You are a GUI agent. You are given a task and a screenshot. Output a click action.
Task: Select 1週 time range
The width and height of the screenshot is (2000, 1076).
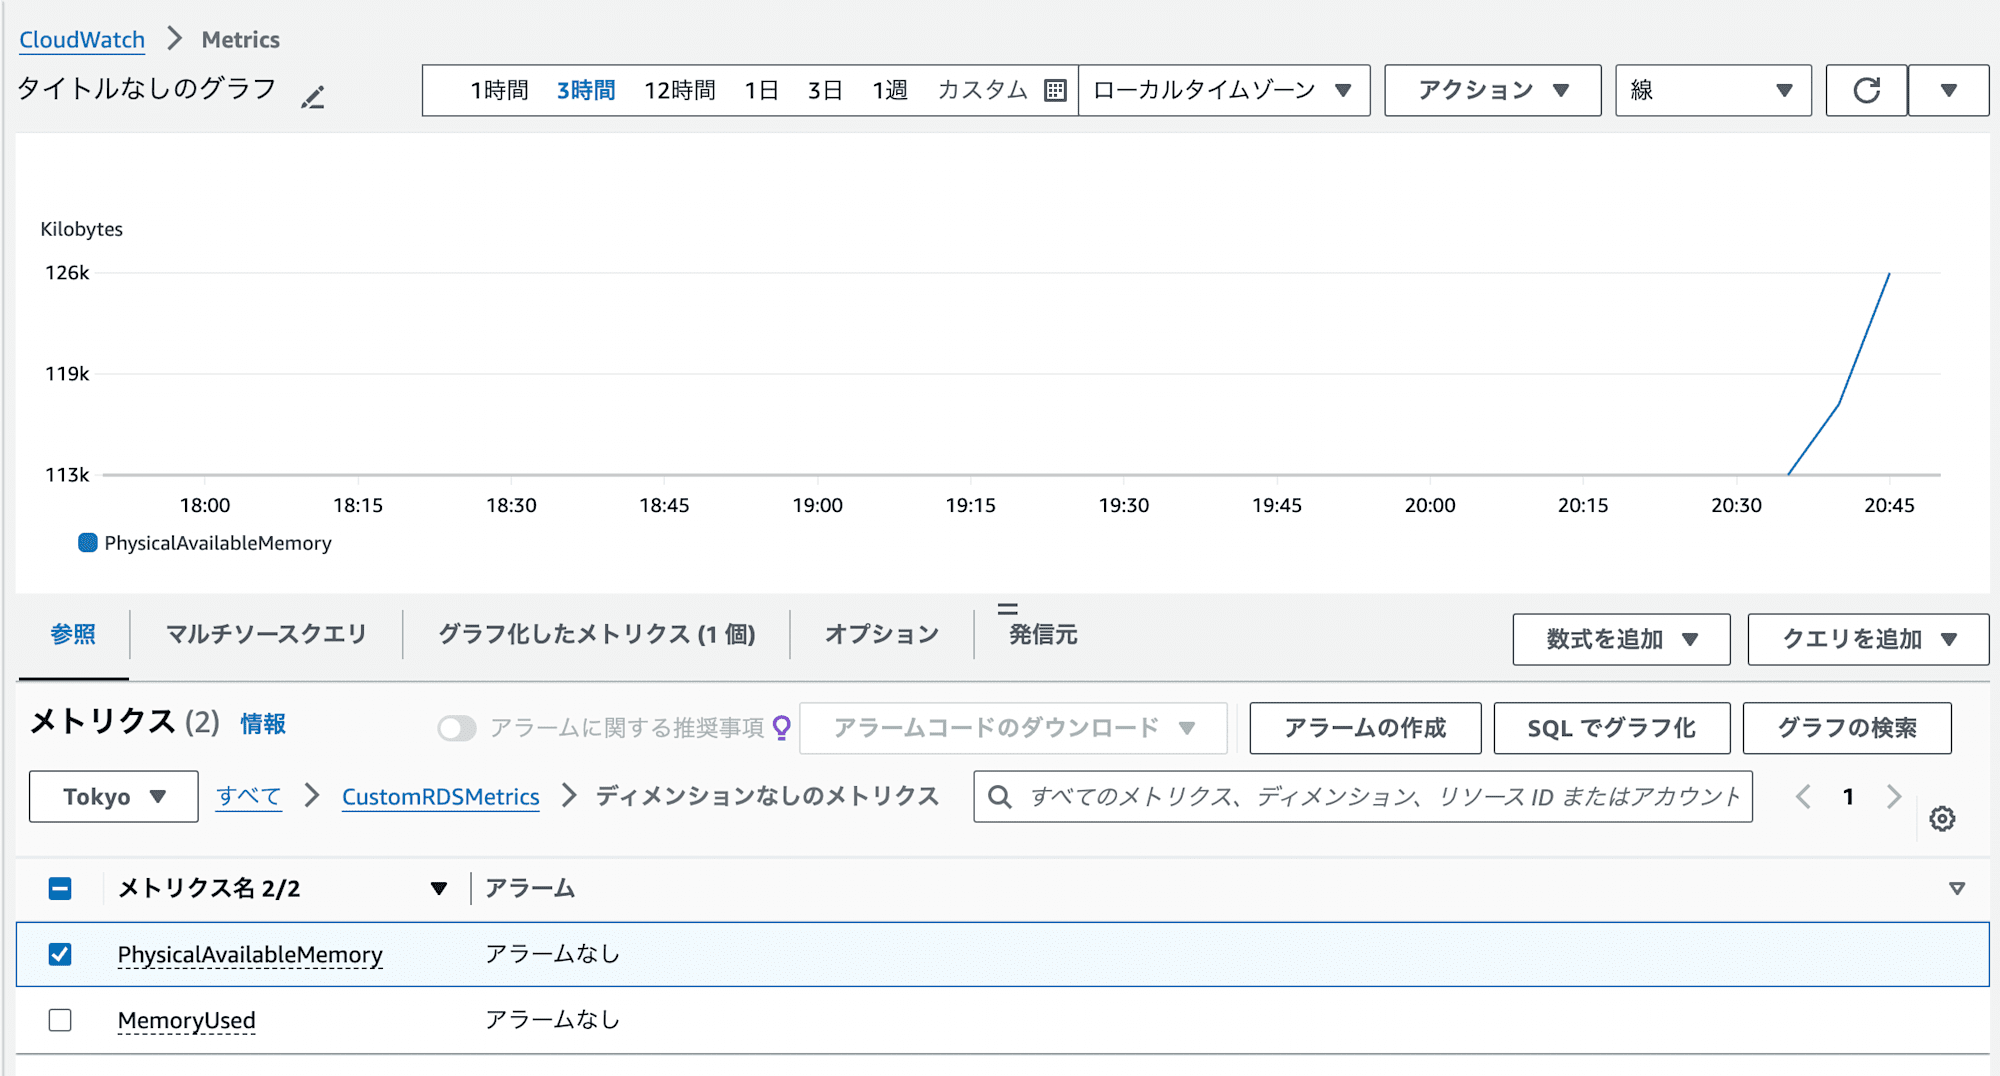pyautogui.click(x=890, y=90)
